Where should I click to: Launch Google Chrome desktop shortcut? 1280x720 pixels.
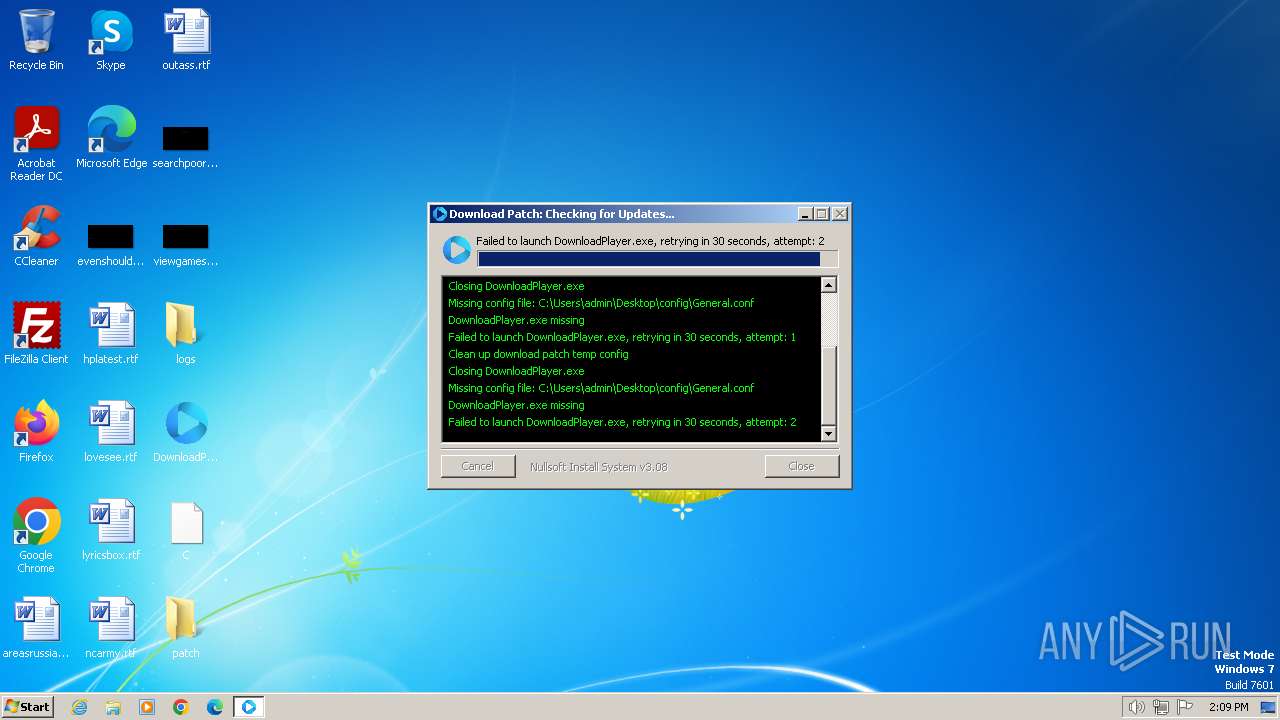tap(36, 536)
